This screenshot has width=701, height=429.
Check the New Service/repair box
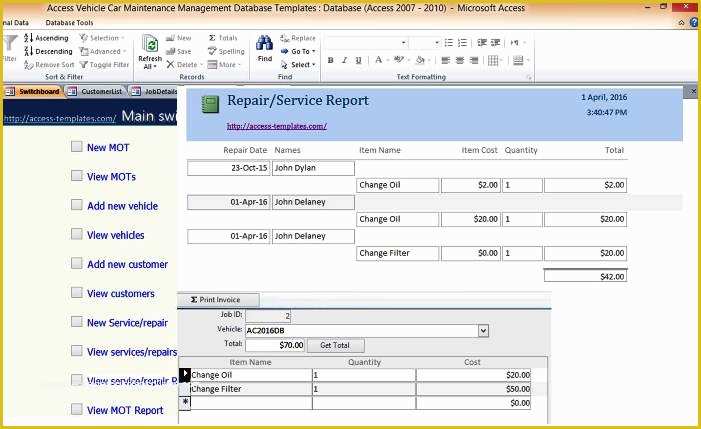point(76,322)
